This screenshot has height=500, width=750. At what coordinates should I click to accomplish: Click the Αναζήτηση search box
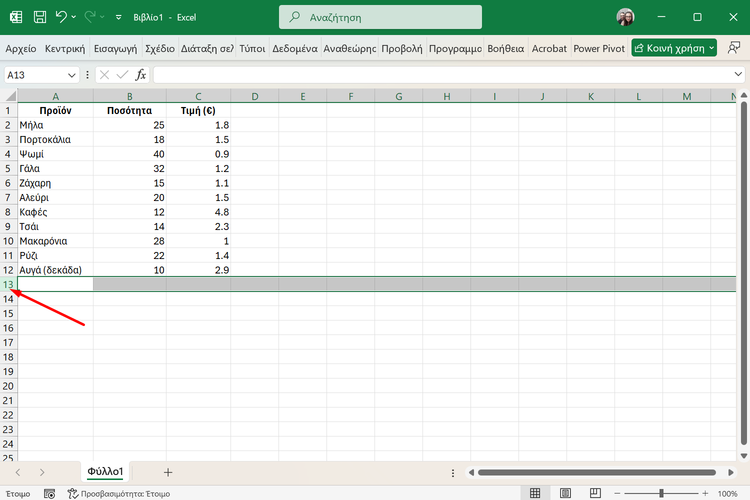tap(379, 17)
